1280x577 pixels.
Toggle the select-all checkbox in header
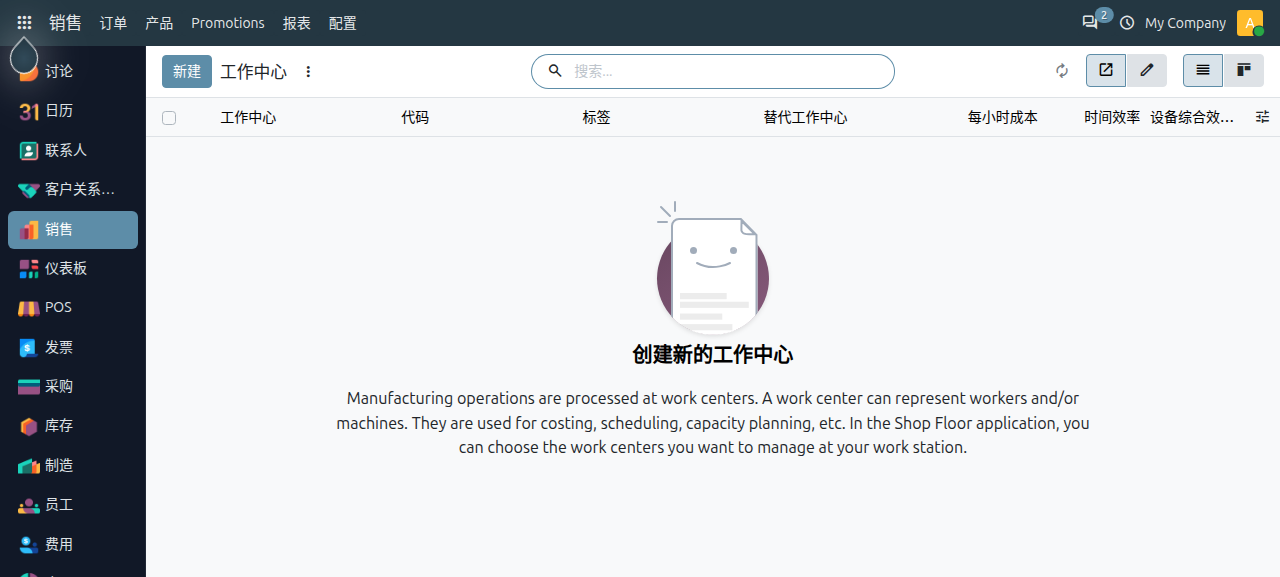point(169,118)
